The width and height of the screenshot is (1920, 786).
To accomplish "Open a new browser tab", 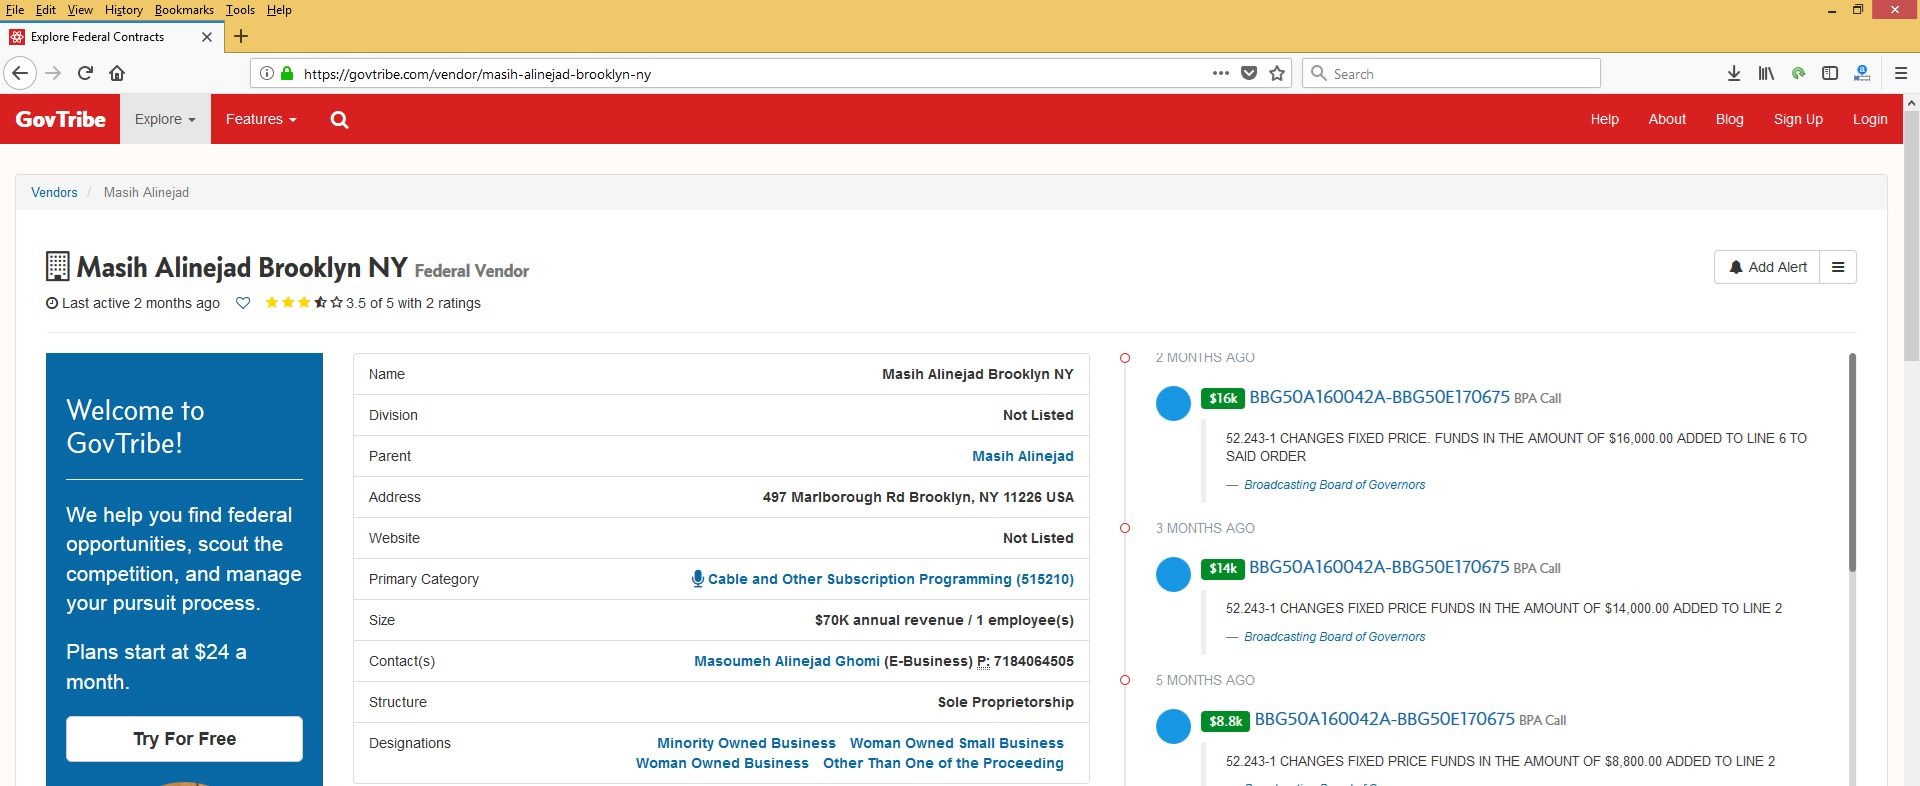I will [x=240, y=37].
